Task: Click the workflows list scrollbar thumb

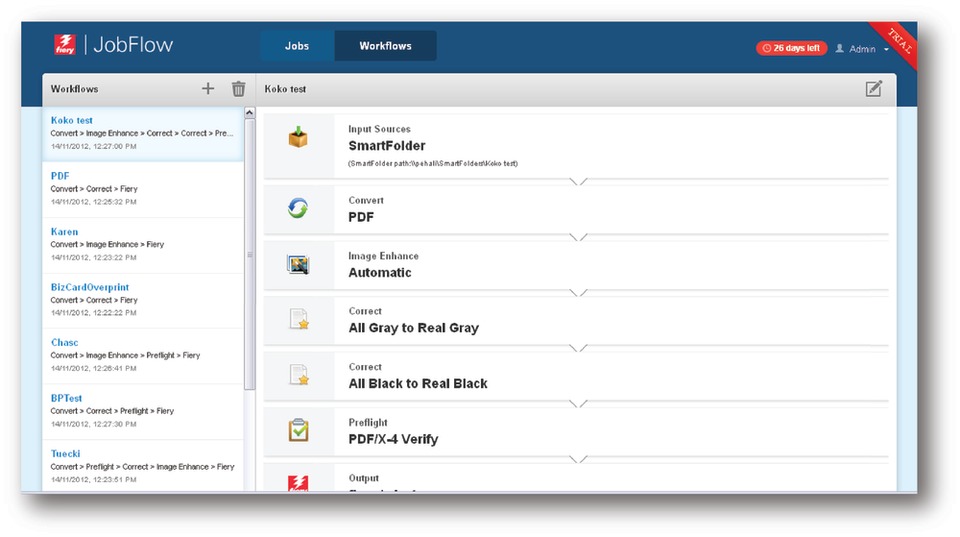Action: tap(249, 254)
